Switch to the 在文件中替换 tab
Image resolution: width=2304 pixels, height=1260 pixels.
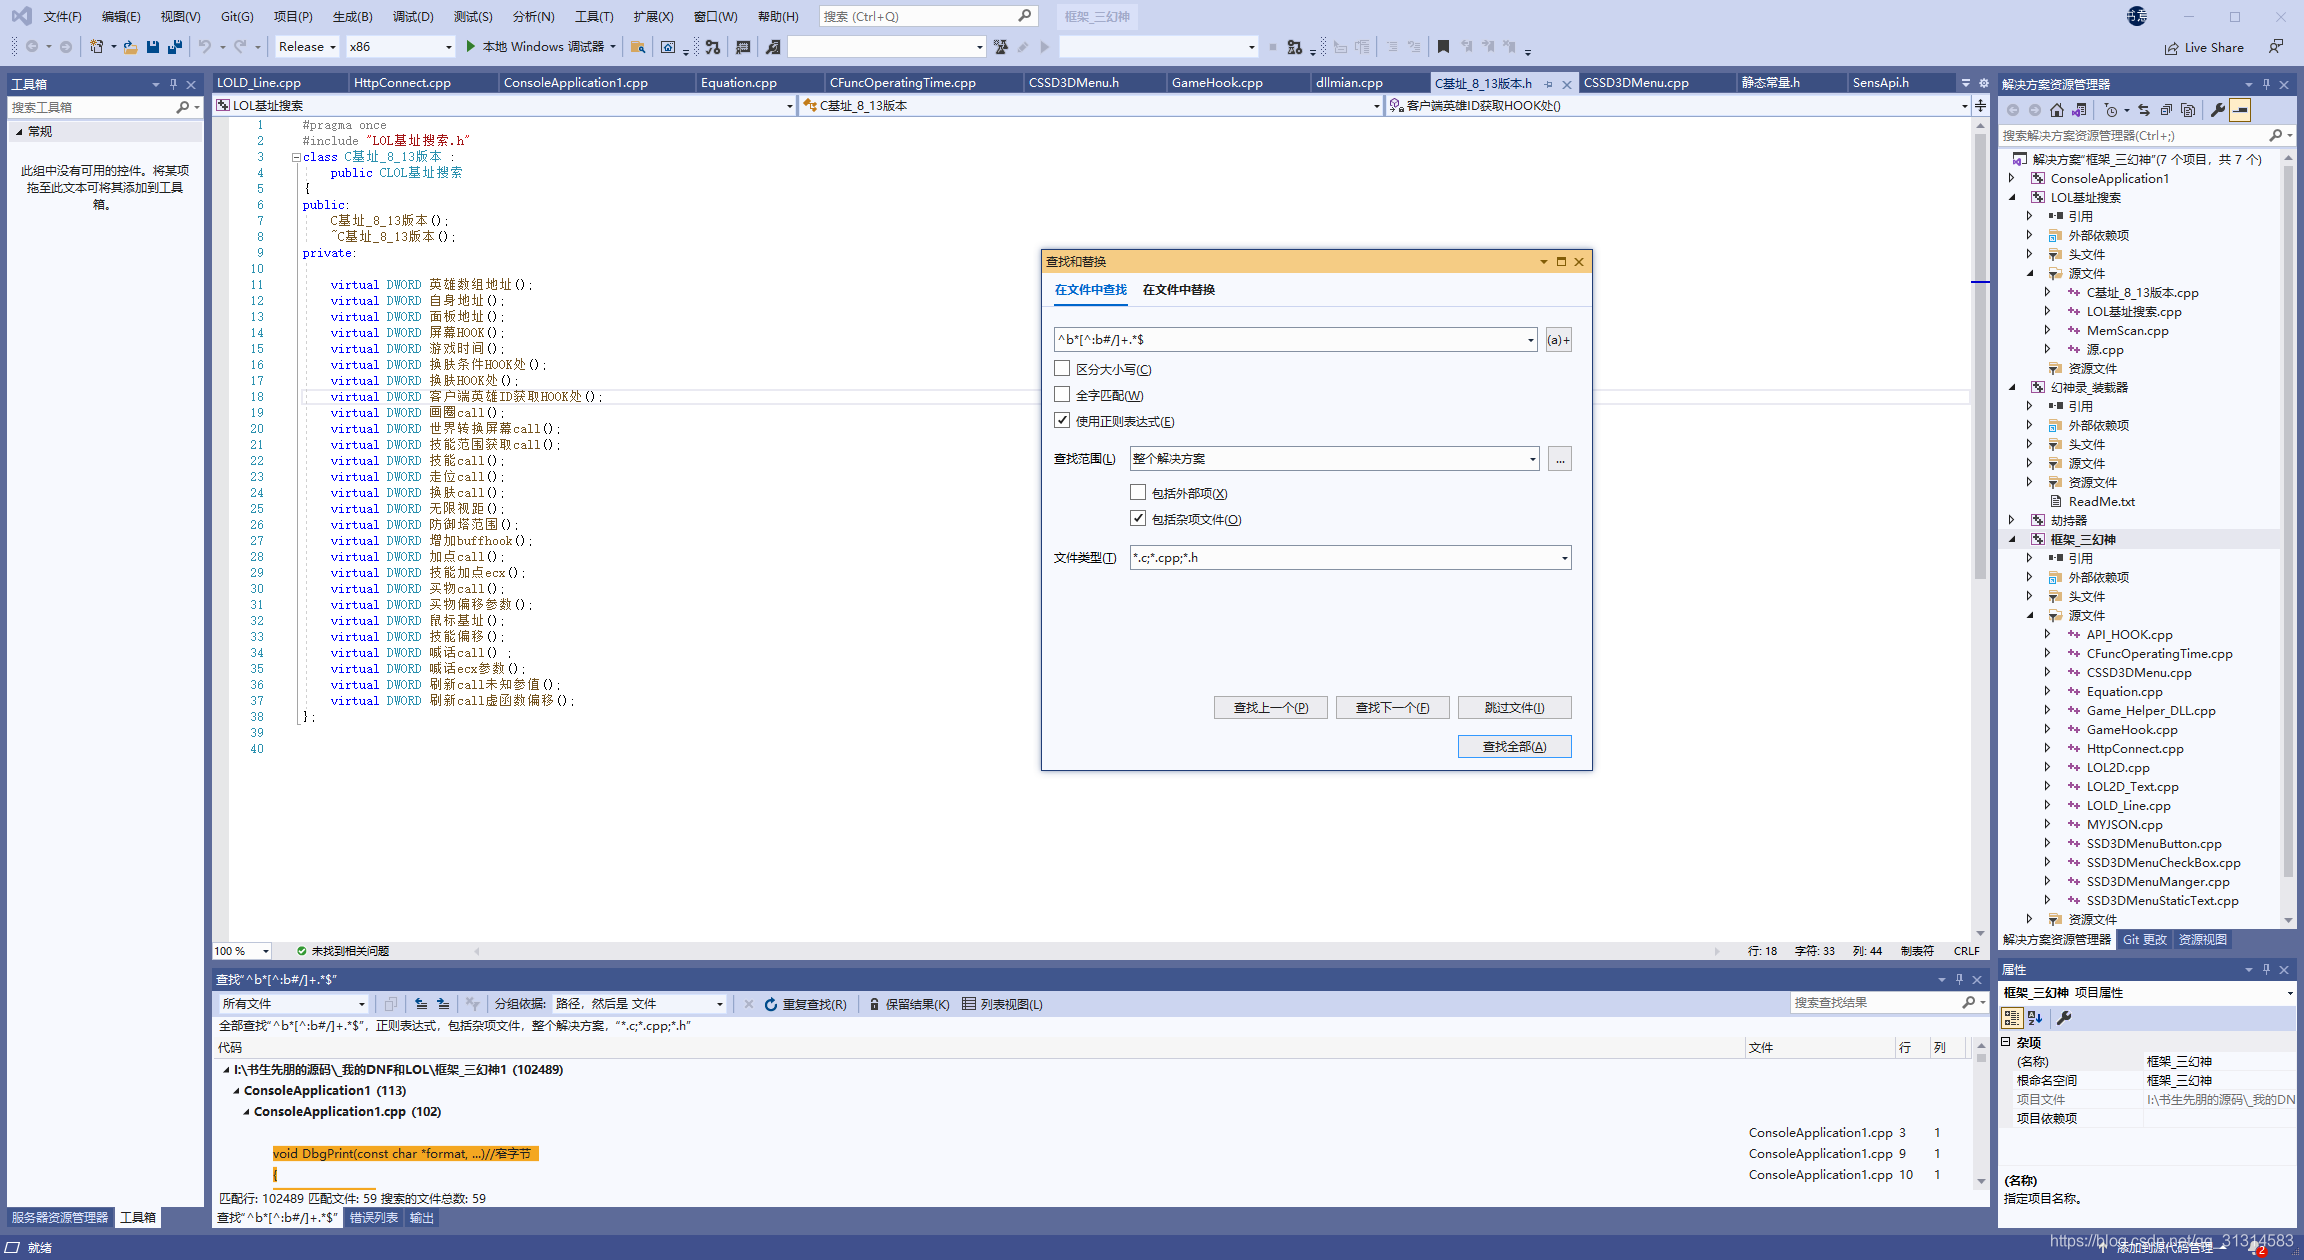tap(1178, 290)
